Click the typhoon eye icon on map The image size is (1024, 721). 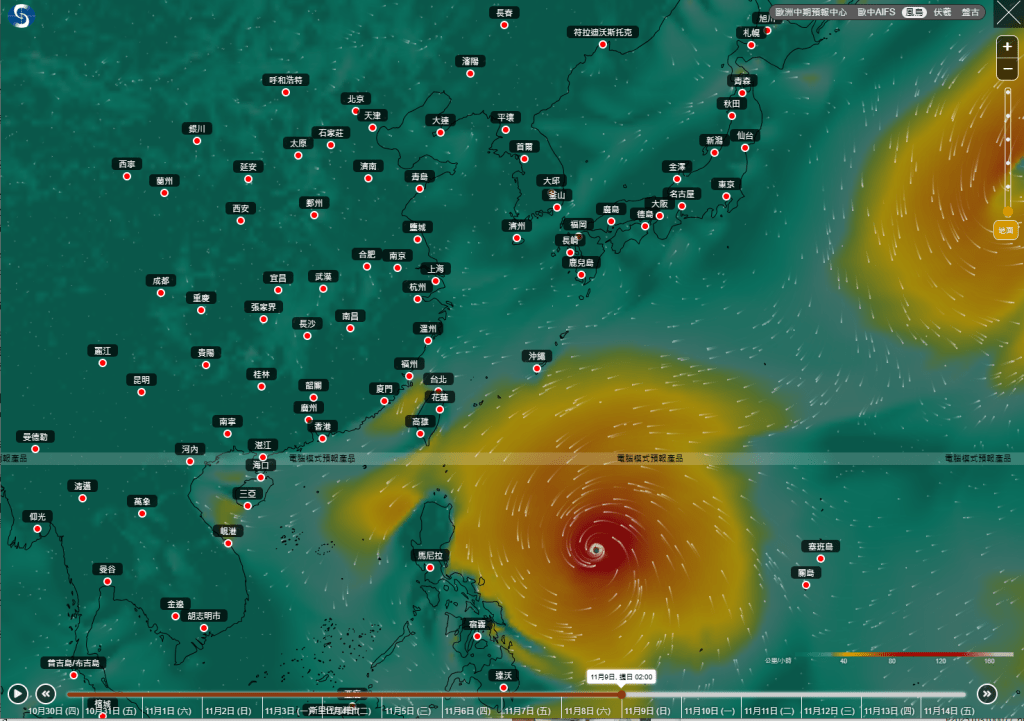pos(597,549)
